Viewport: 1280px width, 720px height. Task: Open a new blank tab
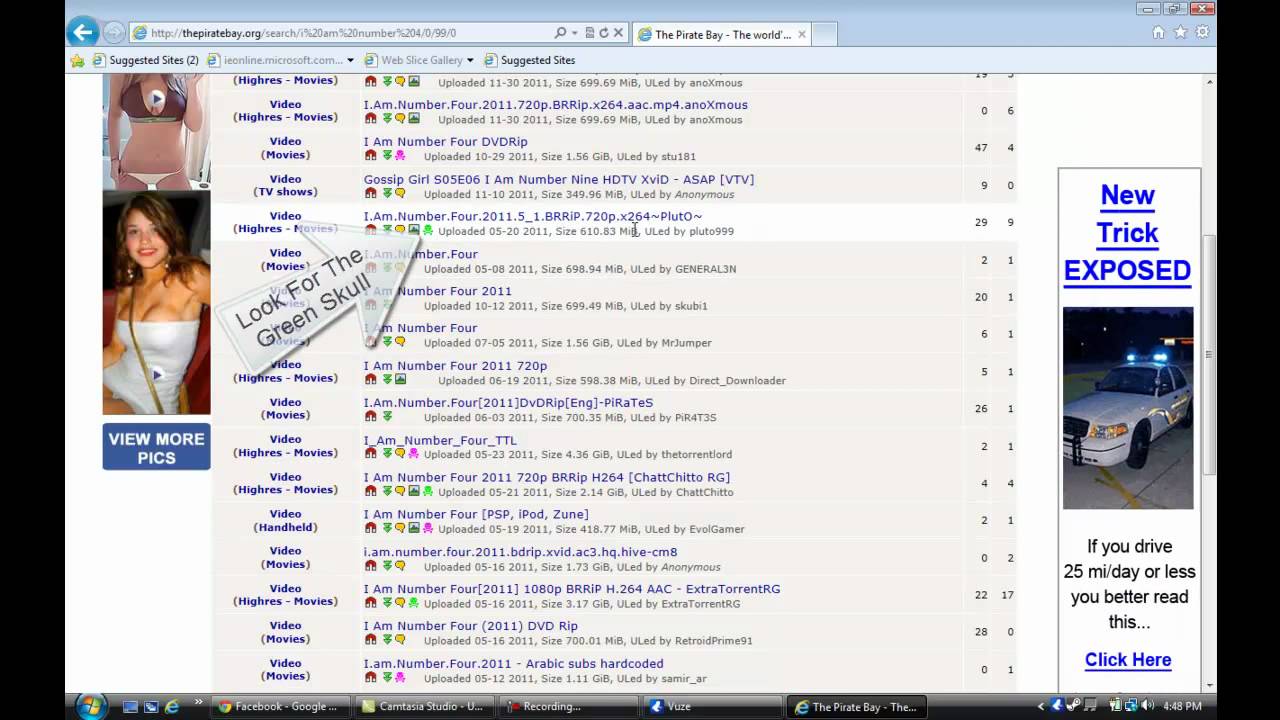(824, 35)
